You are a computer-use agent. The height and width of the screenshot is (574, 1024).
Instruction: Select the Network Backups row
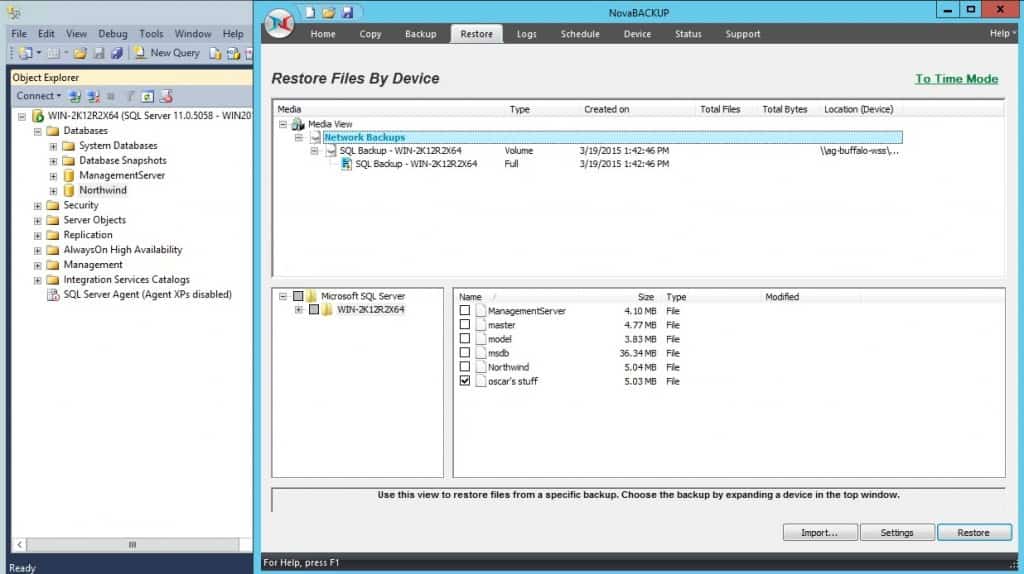point(613,137)
